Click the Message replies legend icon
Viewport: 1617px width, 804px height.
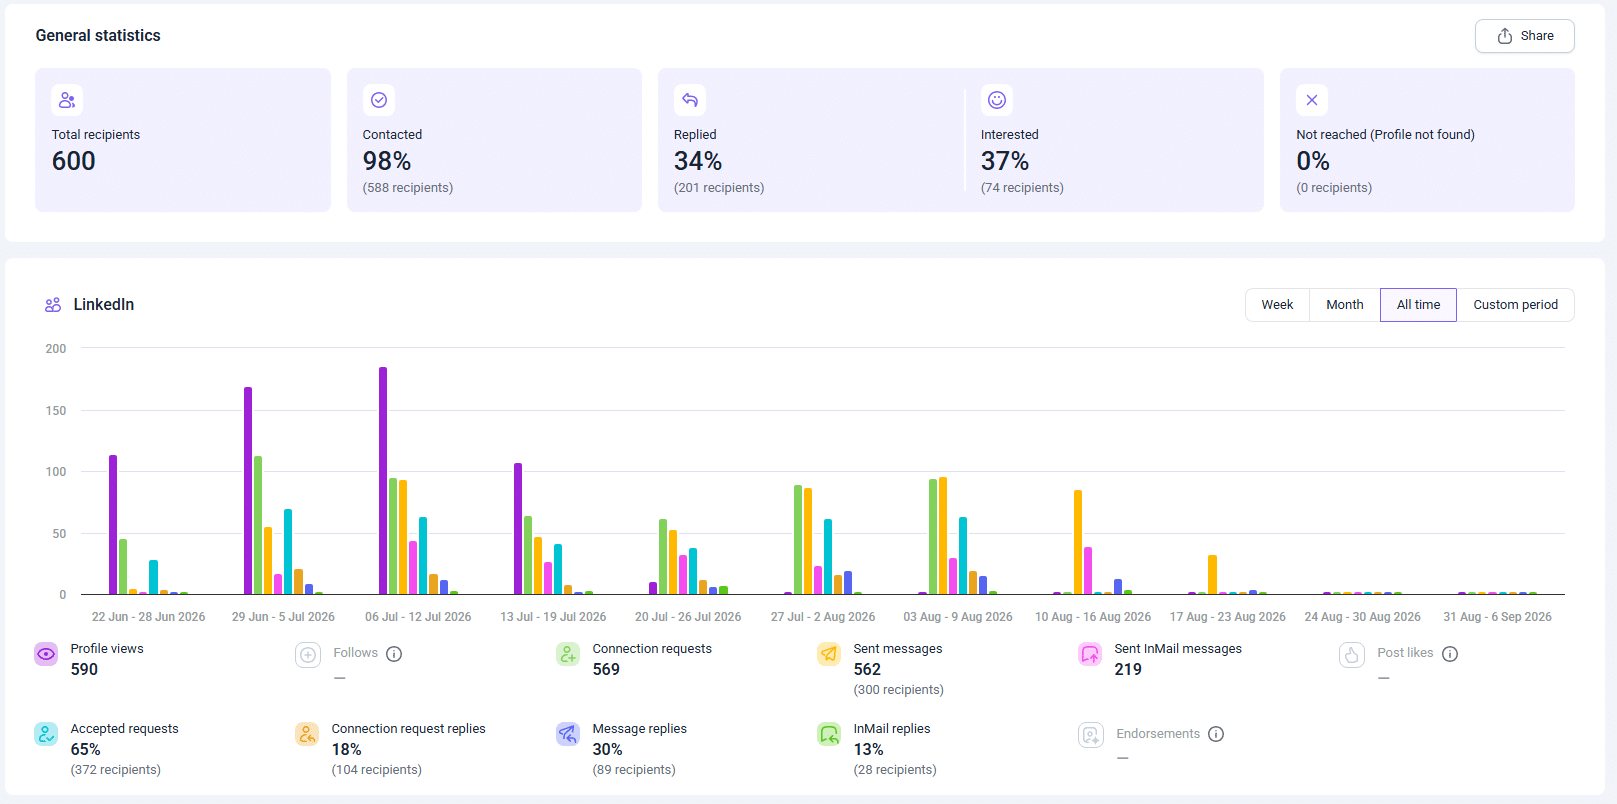(x=568, y=734)
